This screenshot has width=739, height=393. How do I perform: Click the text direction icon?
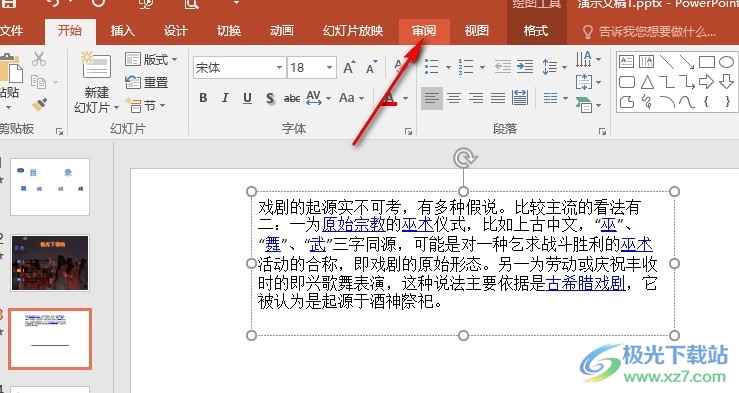[583, 59]
